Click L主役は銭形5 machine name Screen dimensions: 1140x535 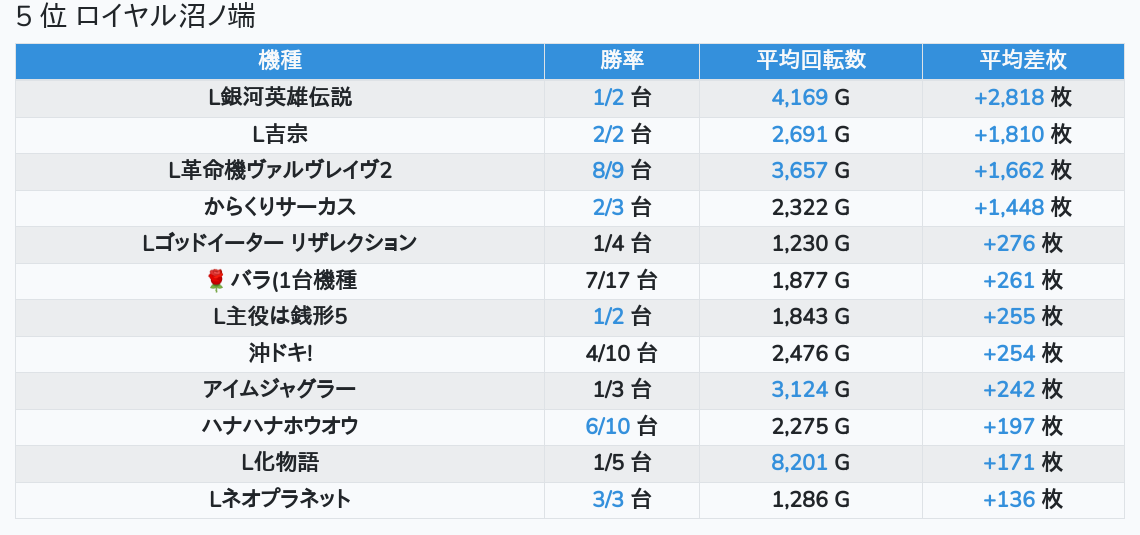point(280,317)
